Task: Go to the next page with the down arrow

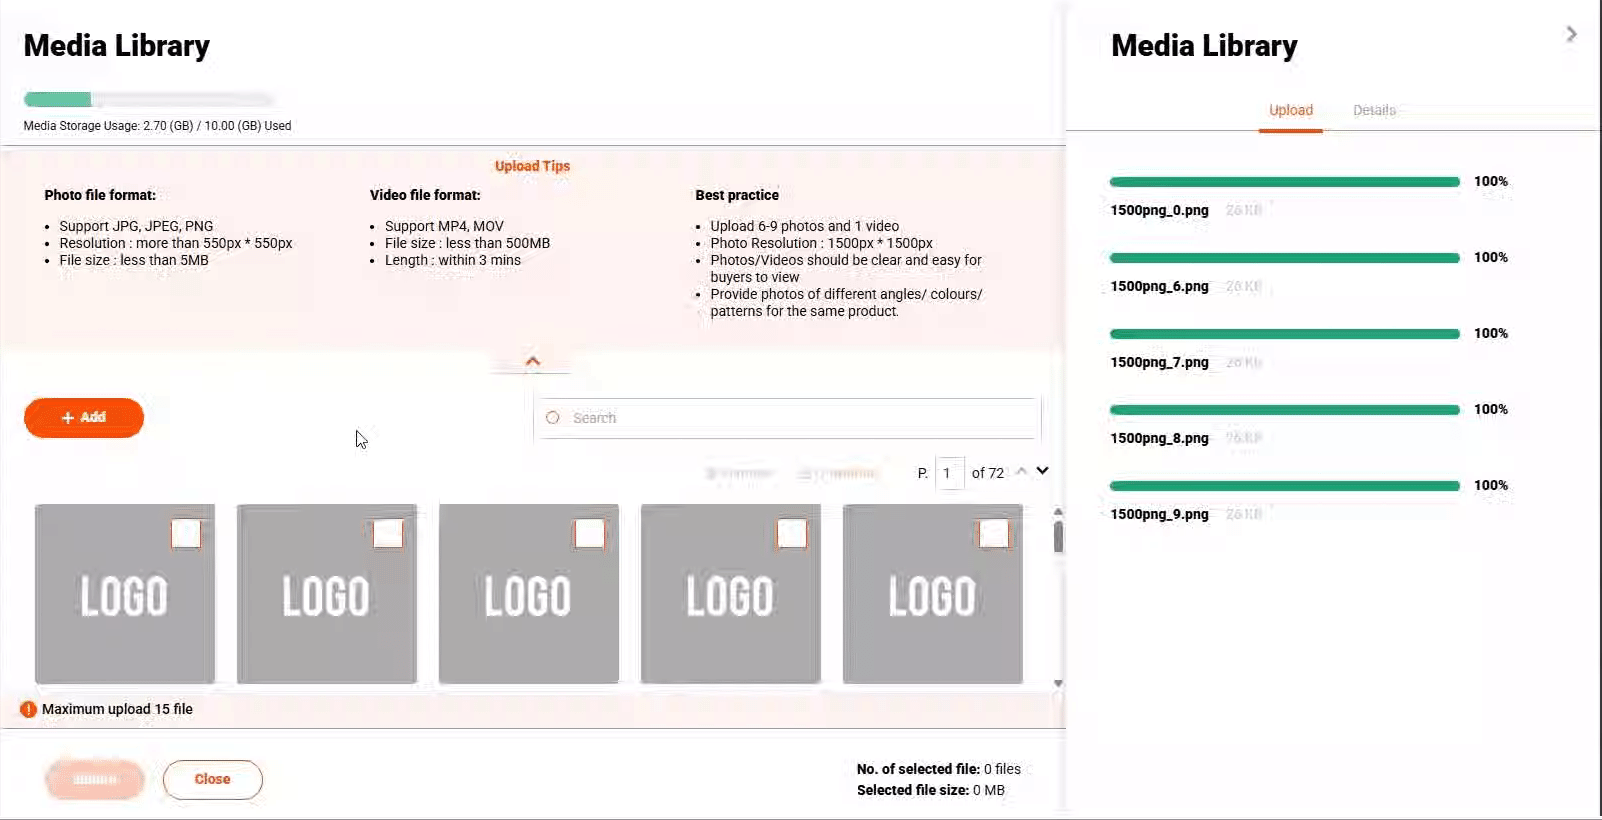Action: 1043,471
